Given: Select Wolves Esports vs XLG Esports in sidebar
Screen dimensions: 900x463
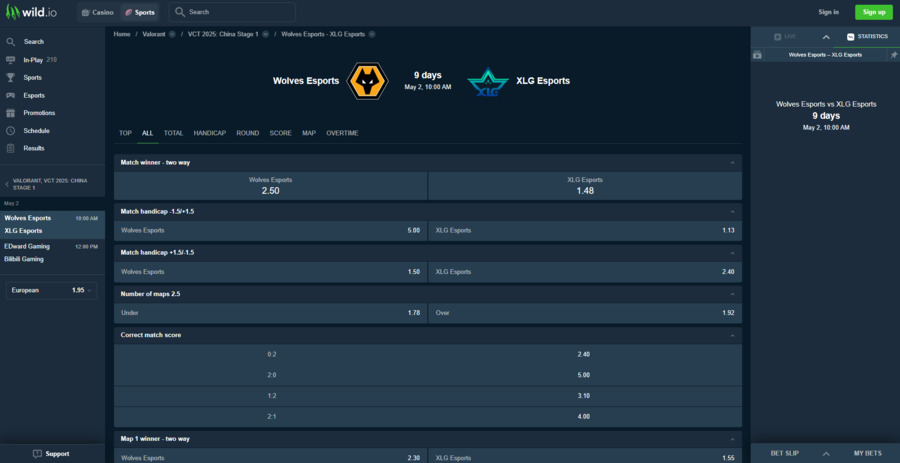Looking at the screenshot, I should [x=52, y=224].
